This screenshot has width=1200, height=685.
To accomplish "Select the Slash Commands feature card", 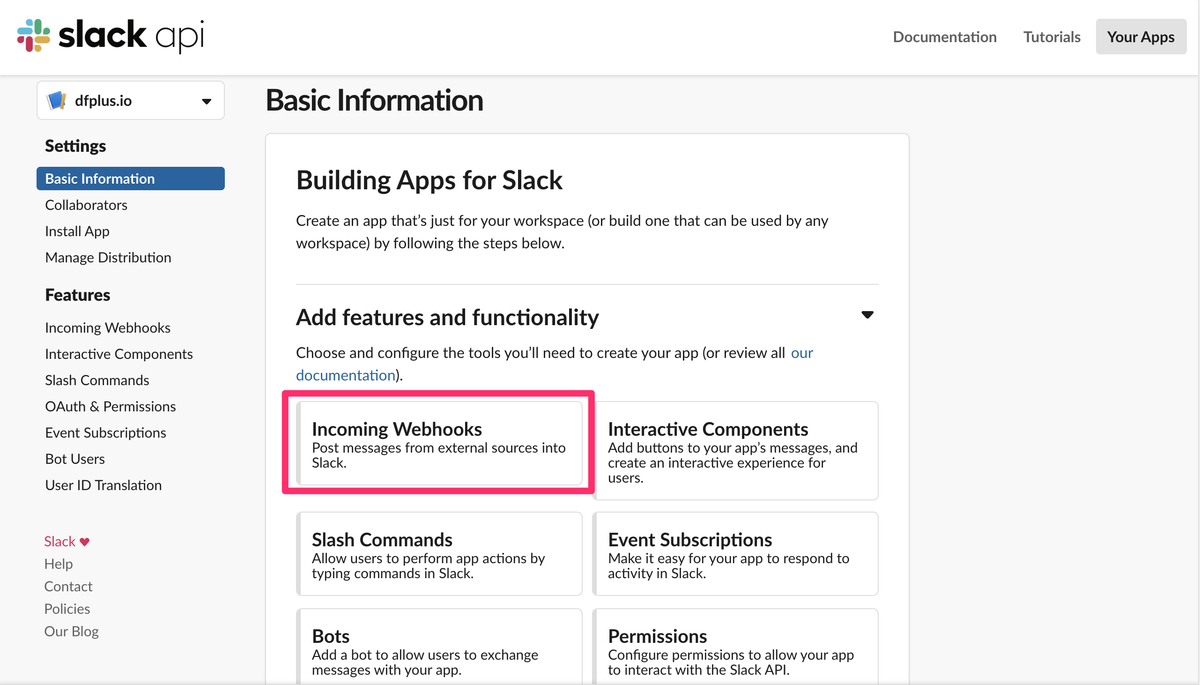I will tap(440, 554).
